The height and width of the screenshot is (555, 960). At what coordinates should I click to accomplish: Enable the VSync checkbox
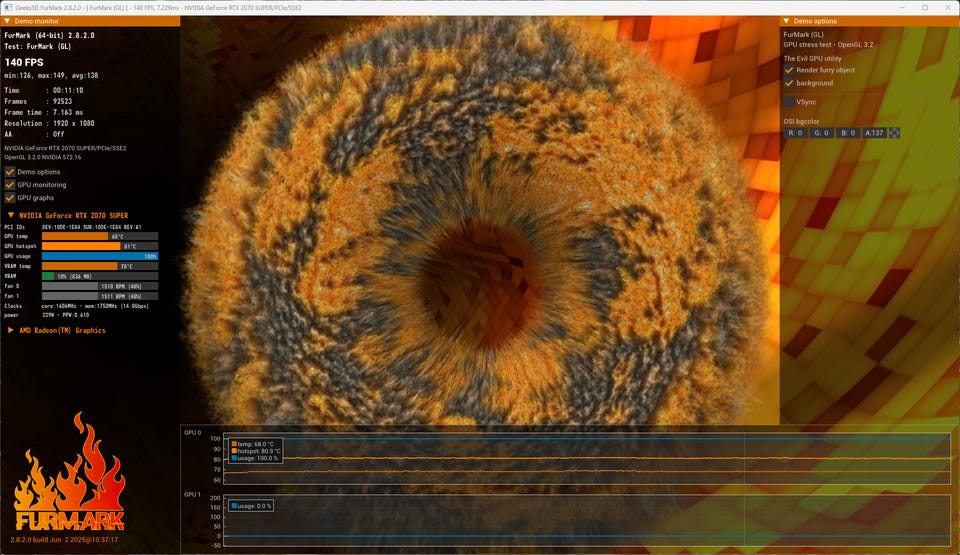(x=789, y=102)
